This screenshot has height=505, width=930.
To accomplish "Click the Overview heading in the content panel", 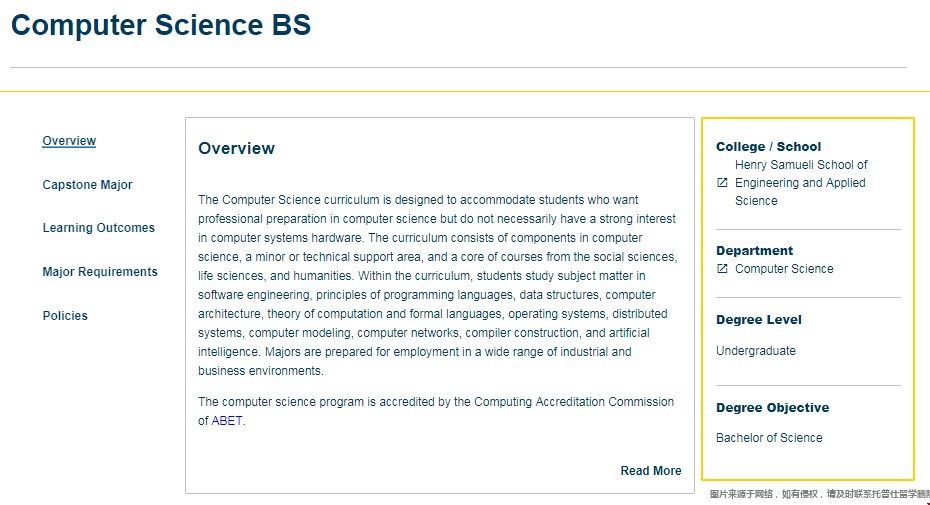I will 236,149.
